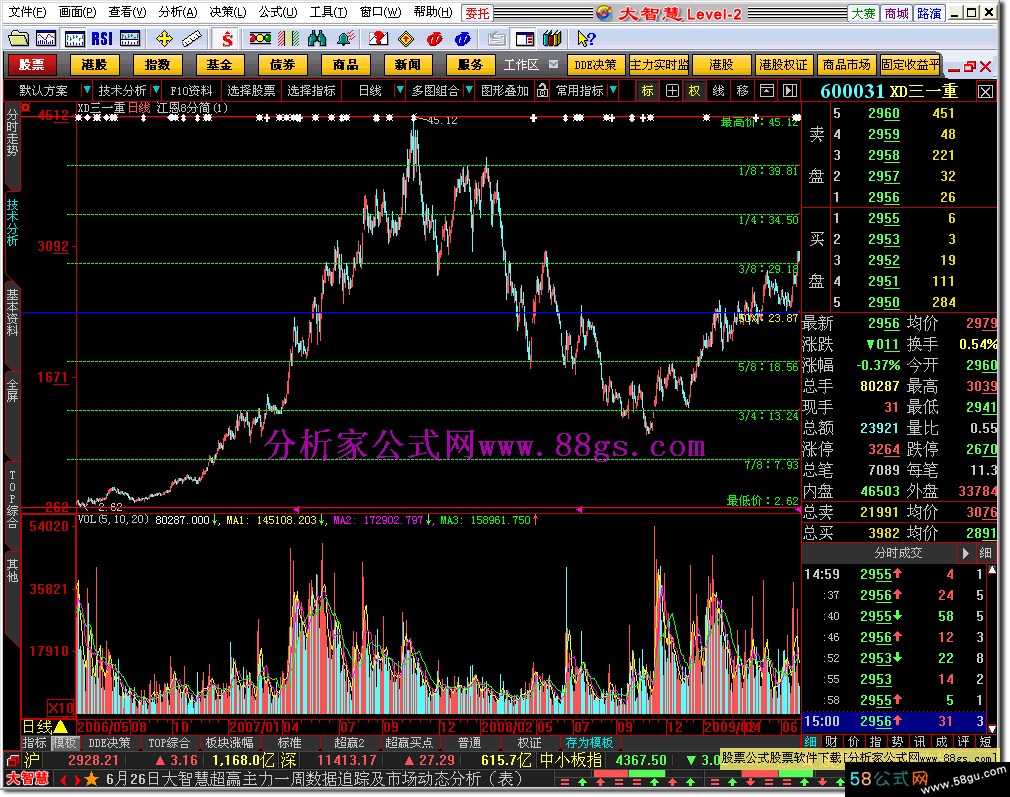Switch to the 技术分析 side tab
This screenshot has height=797, width=1010.
(12, 222)
